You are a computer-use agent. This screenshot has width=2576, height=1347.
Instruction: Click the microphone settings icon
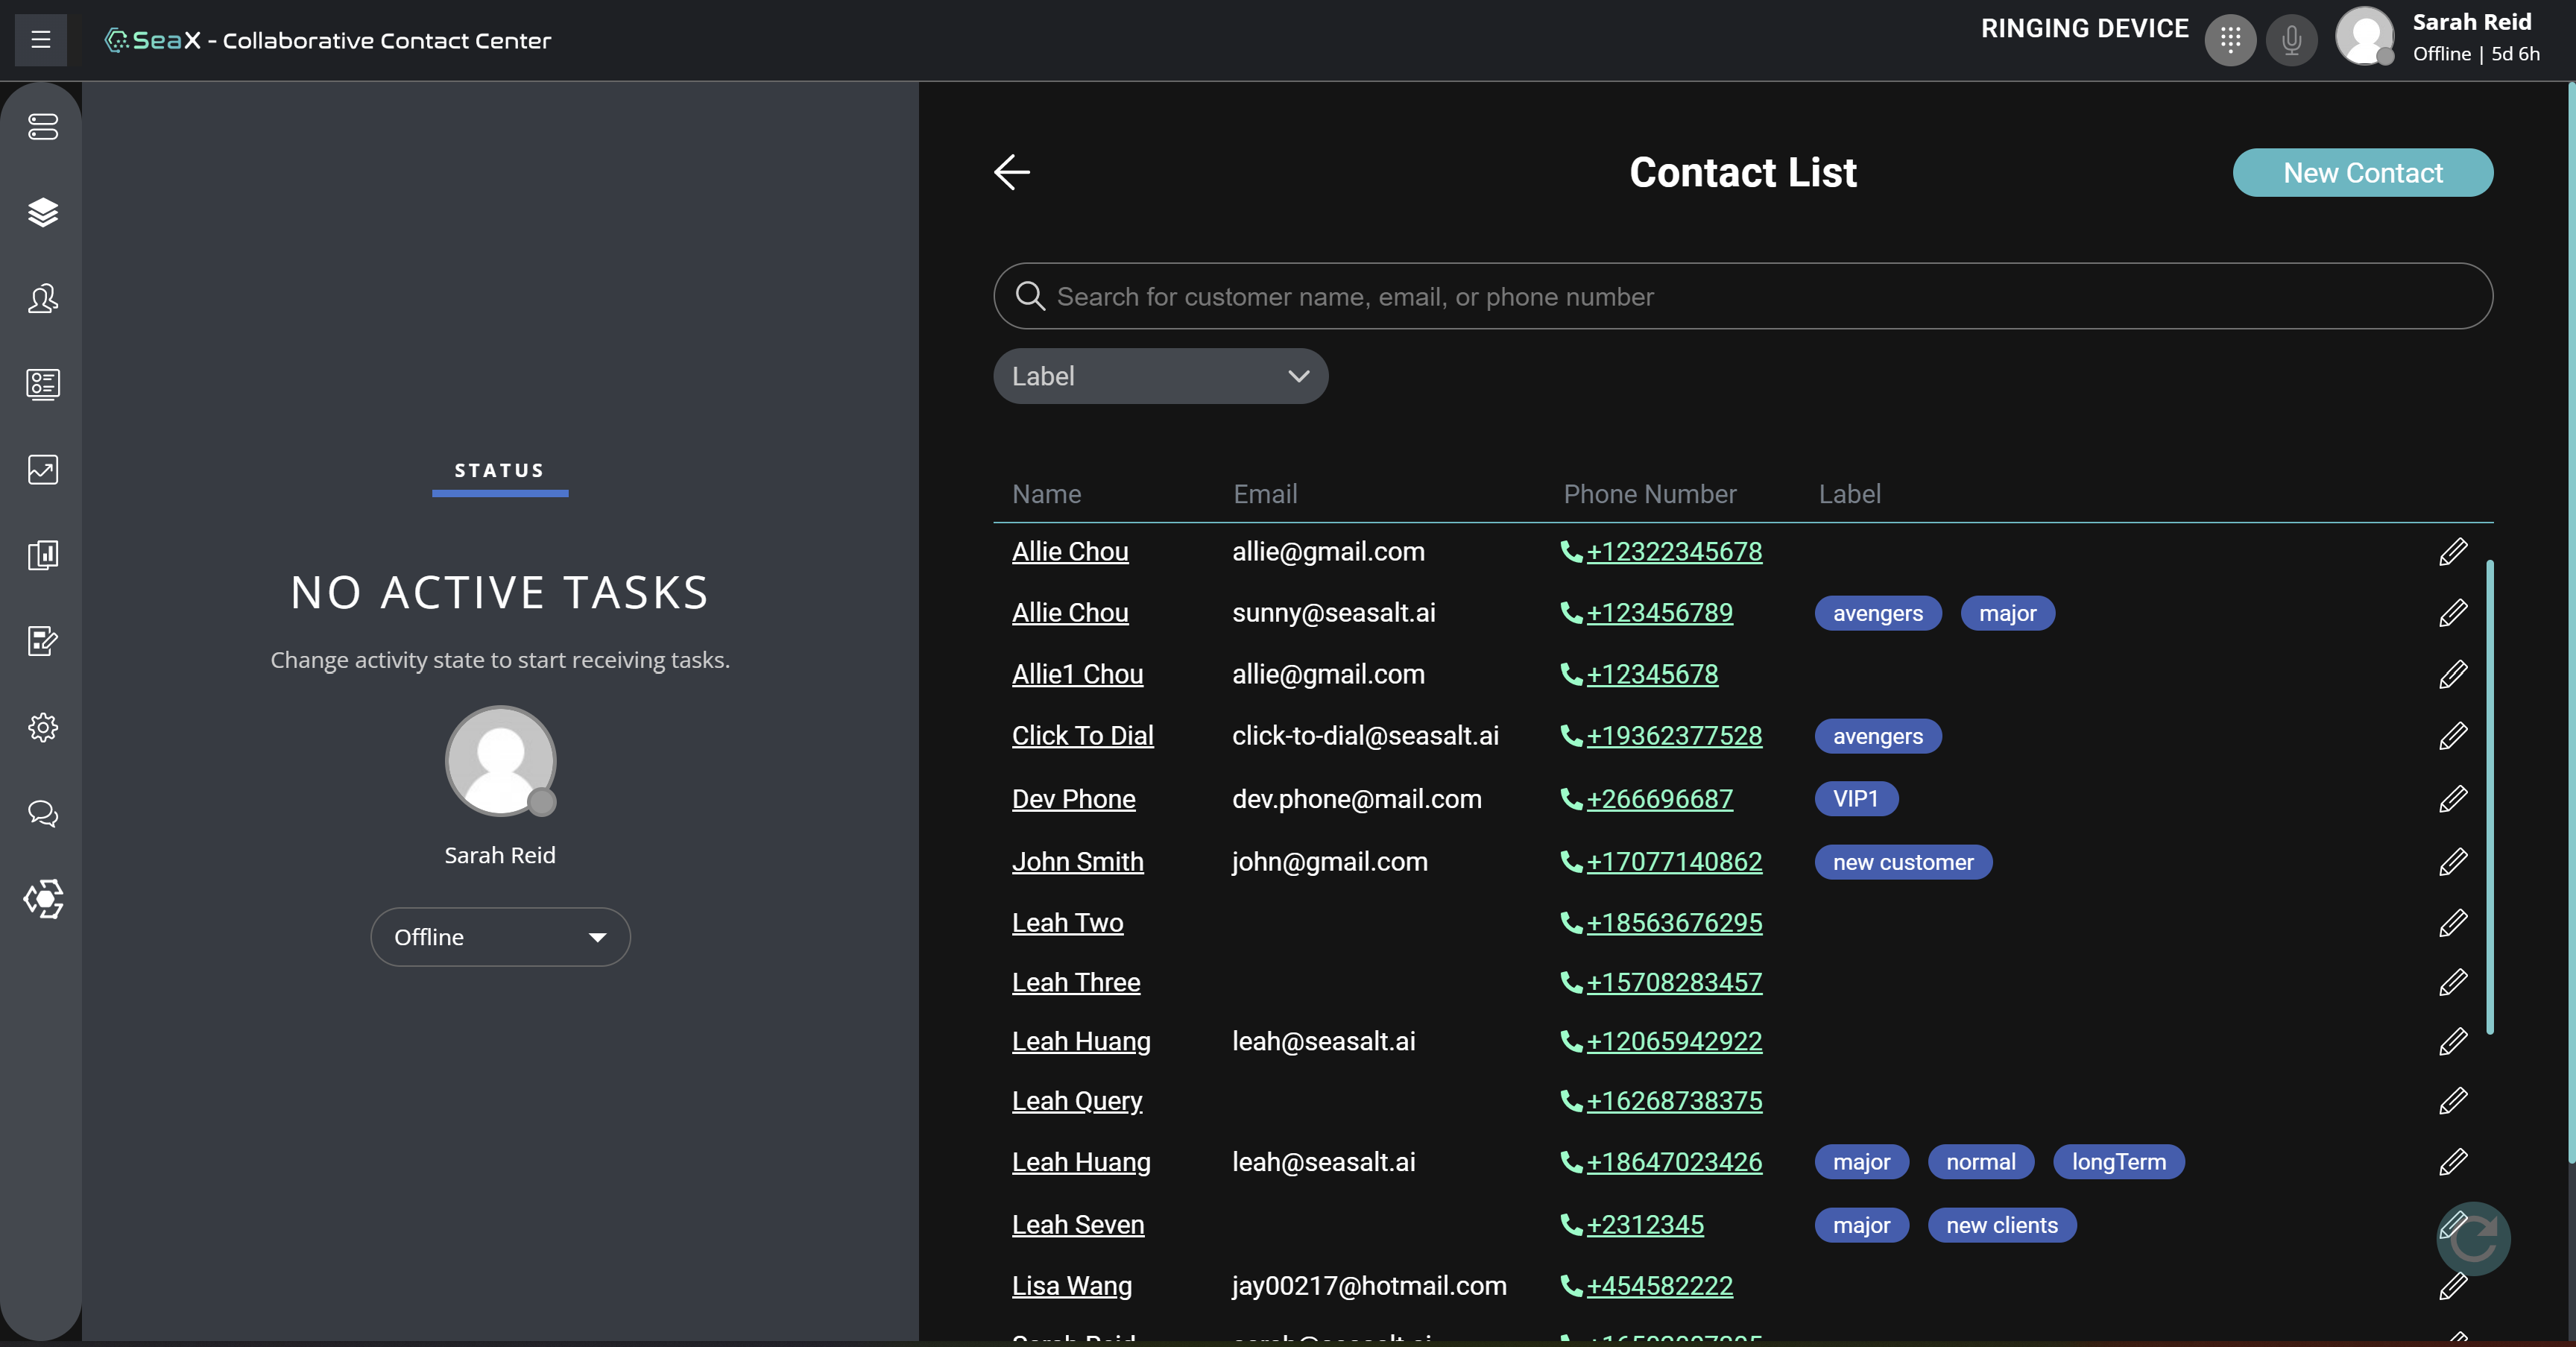(2292, 40)
